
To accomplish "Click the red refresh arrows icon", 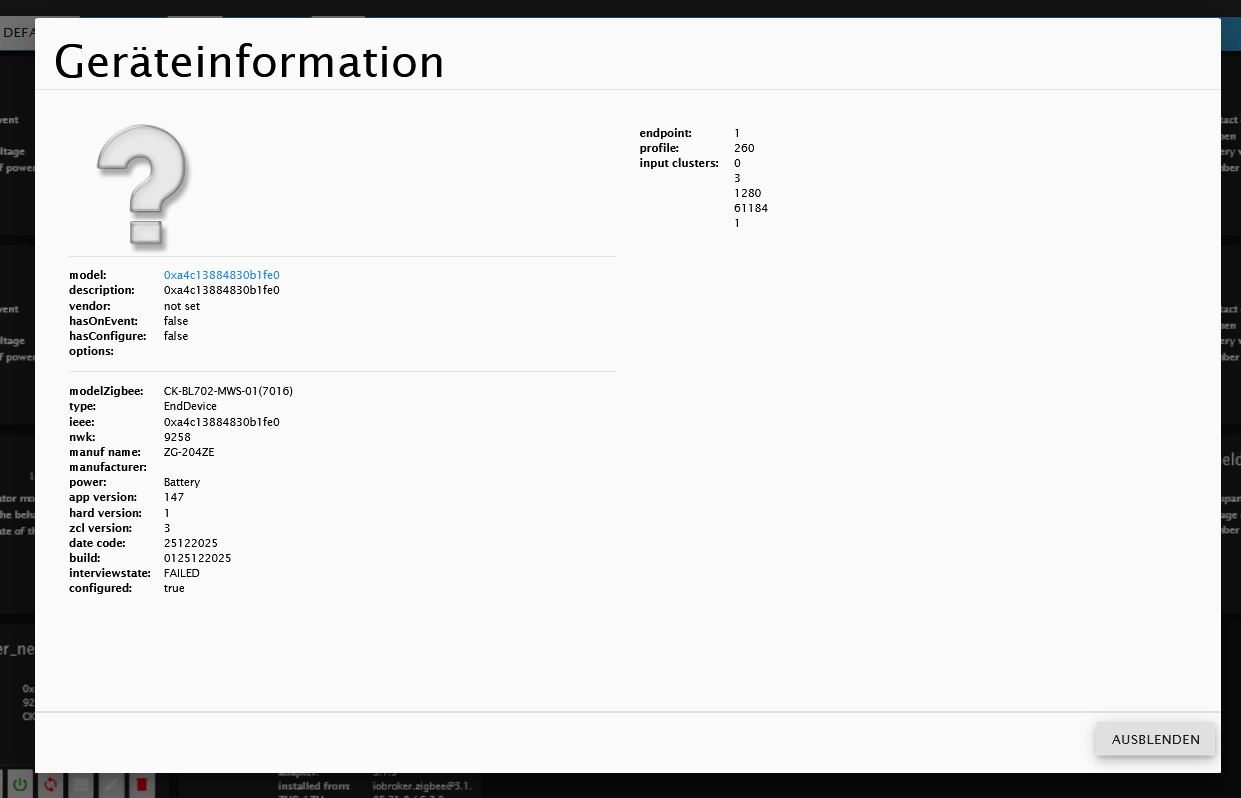I will coord(50,785).
